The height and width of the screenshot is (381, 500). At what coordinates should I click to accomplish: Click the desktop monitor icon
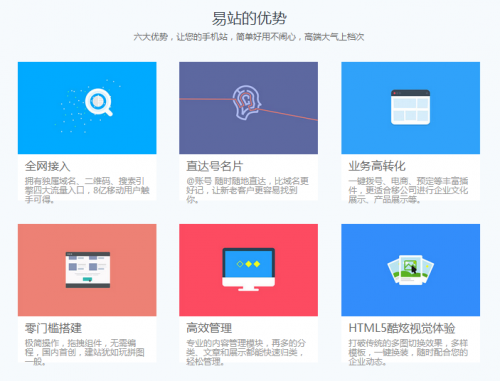pos(248,269)
